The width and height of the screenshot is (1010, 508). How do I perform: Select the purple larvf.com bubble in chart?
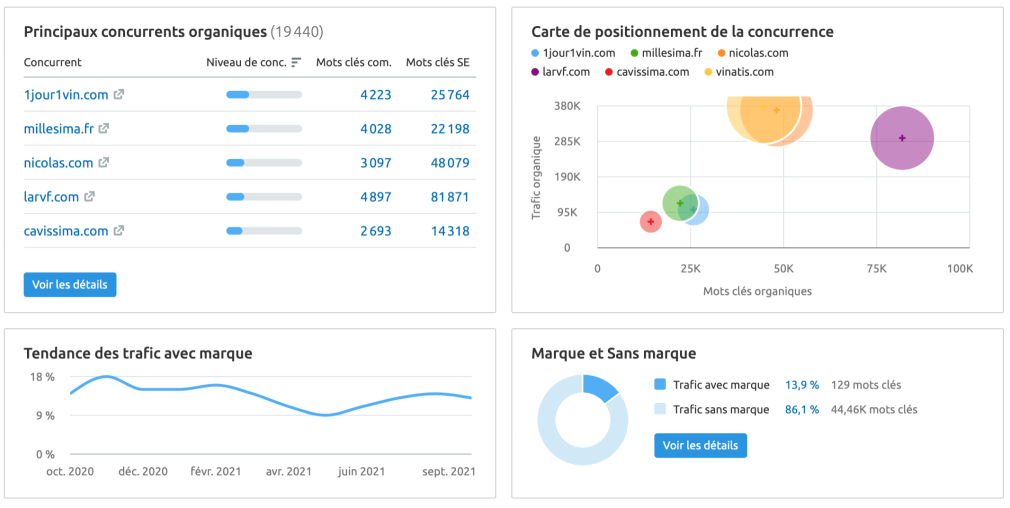tap(902, 138)
